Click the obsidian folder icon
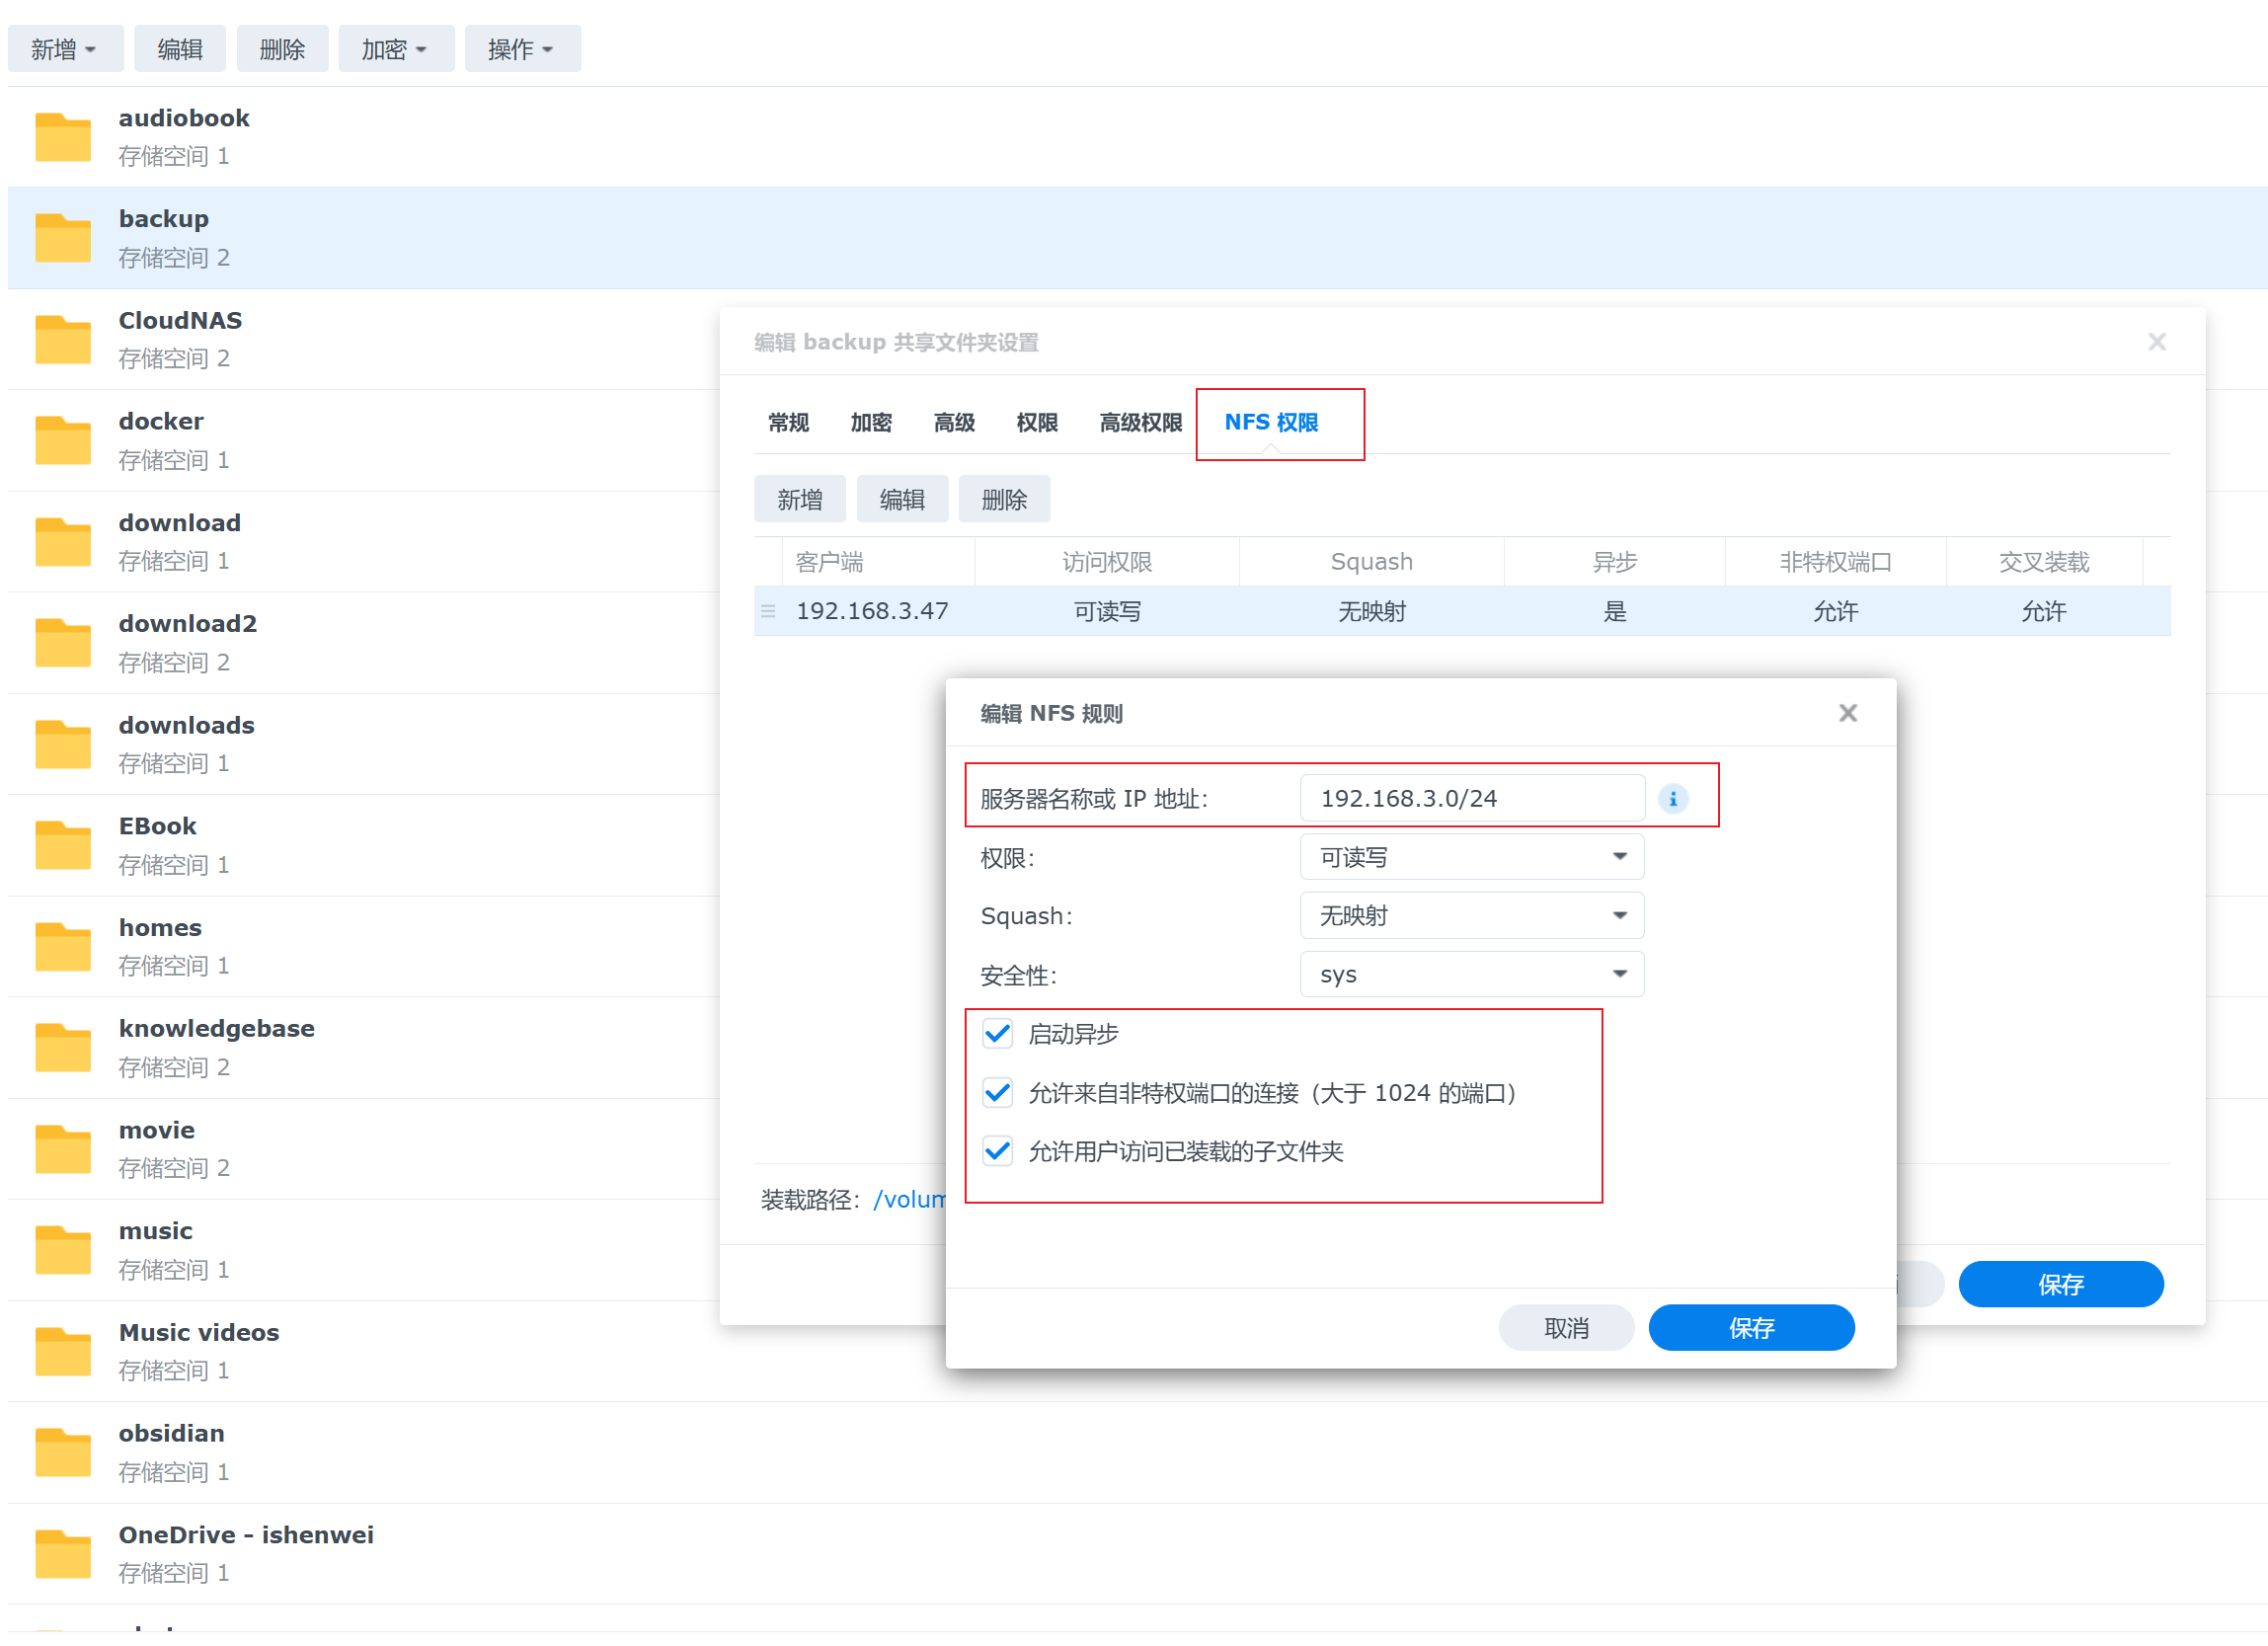2268x1646 pixels. pos(62,1452)
